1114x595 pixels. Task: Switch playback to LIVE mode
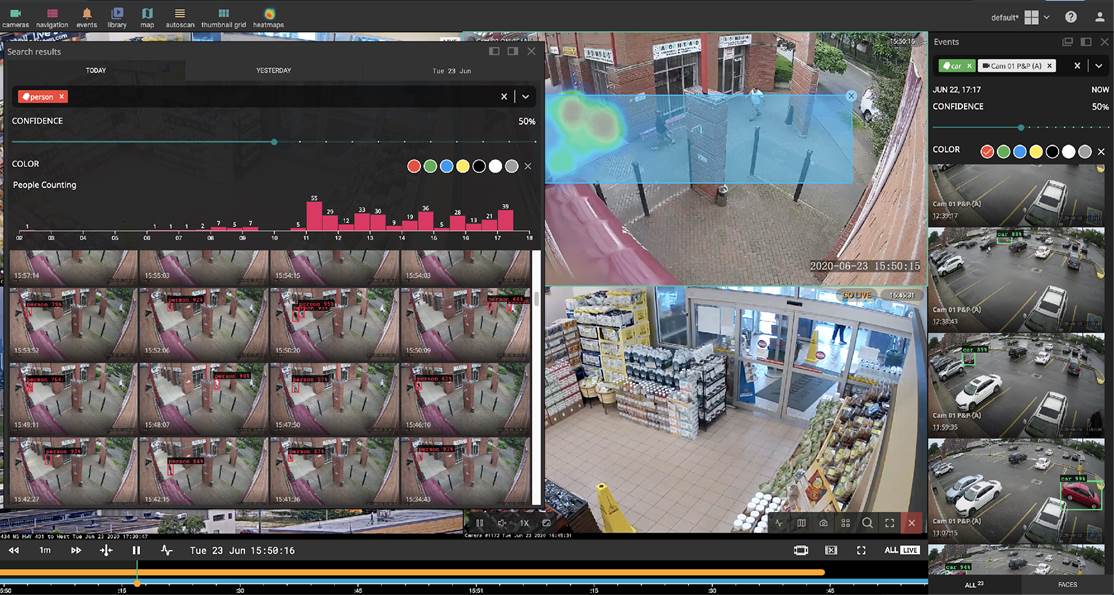910,550
